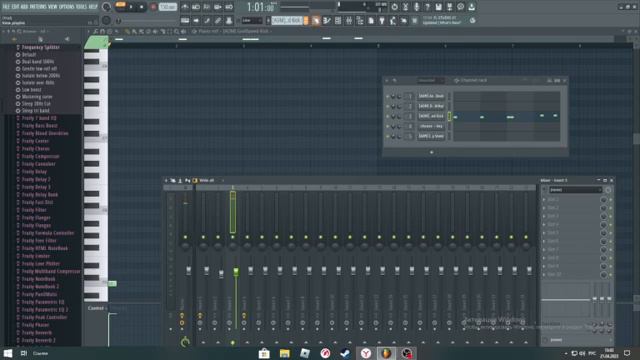The image size is (640, 360).
Task: Open the FILE menu
Action: tap(6, 7)
